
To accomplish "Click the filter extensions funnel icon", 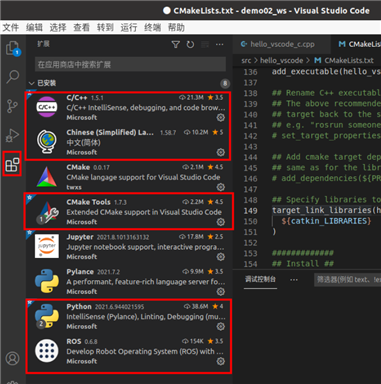I will (176, 45).
